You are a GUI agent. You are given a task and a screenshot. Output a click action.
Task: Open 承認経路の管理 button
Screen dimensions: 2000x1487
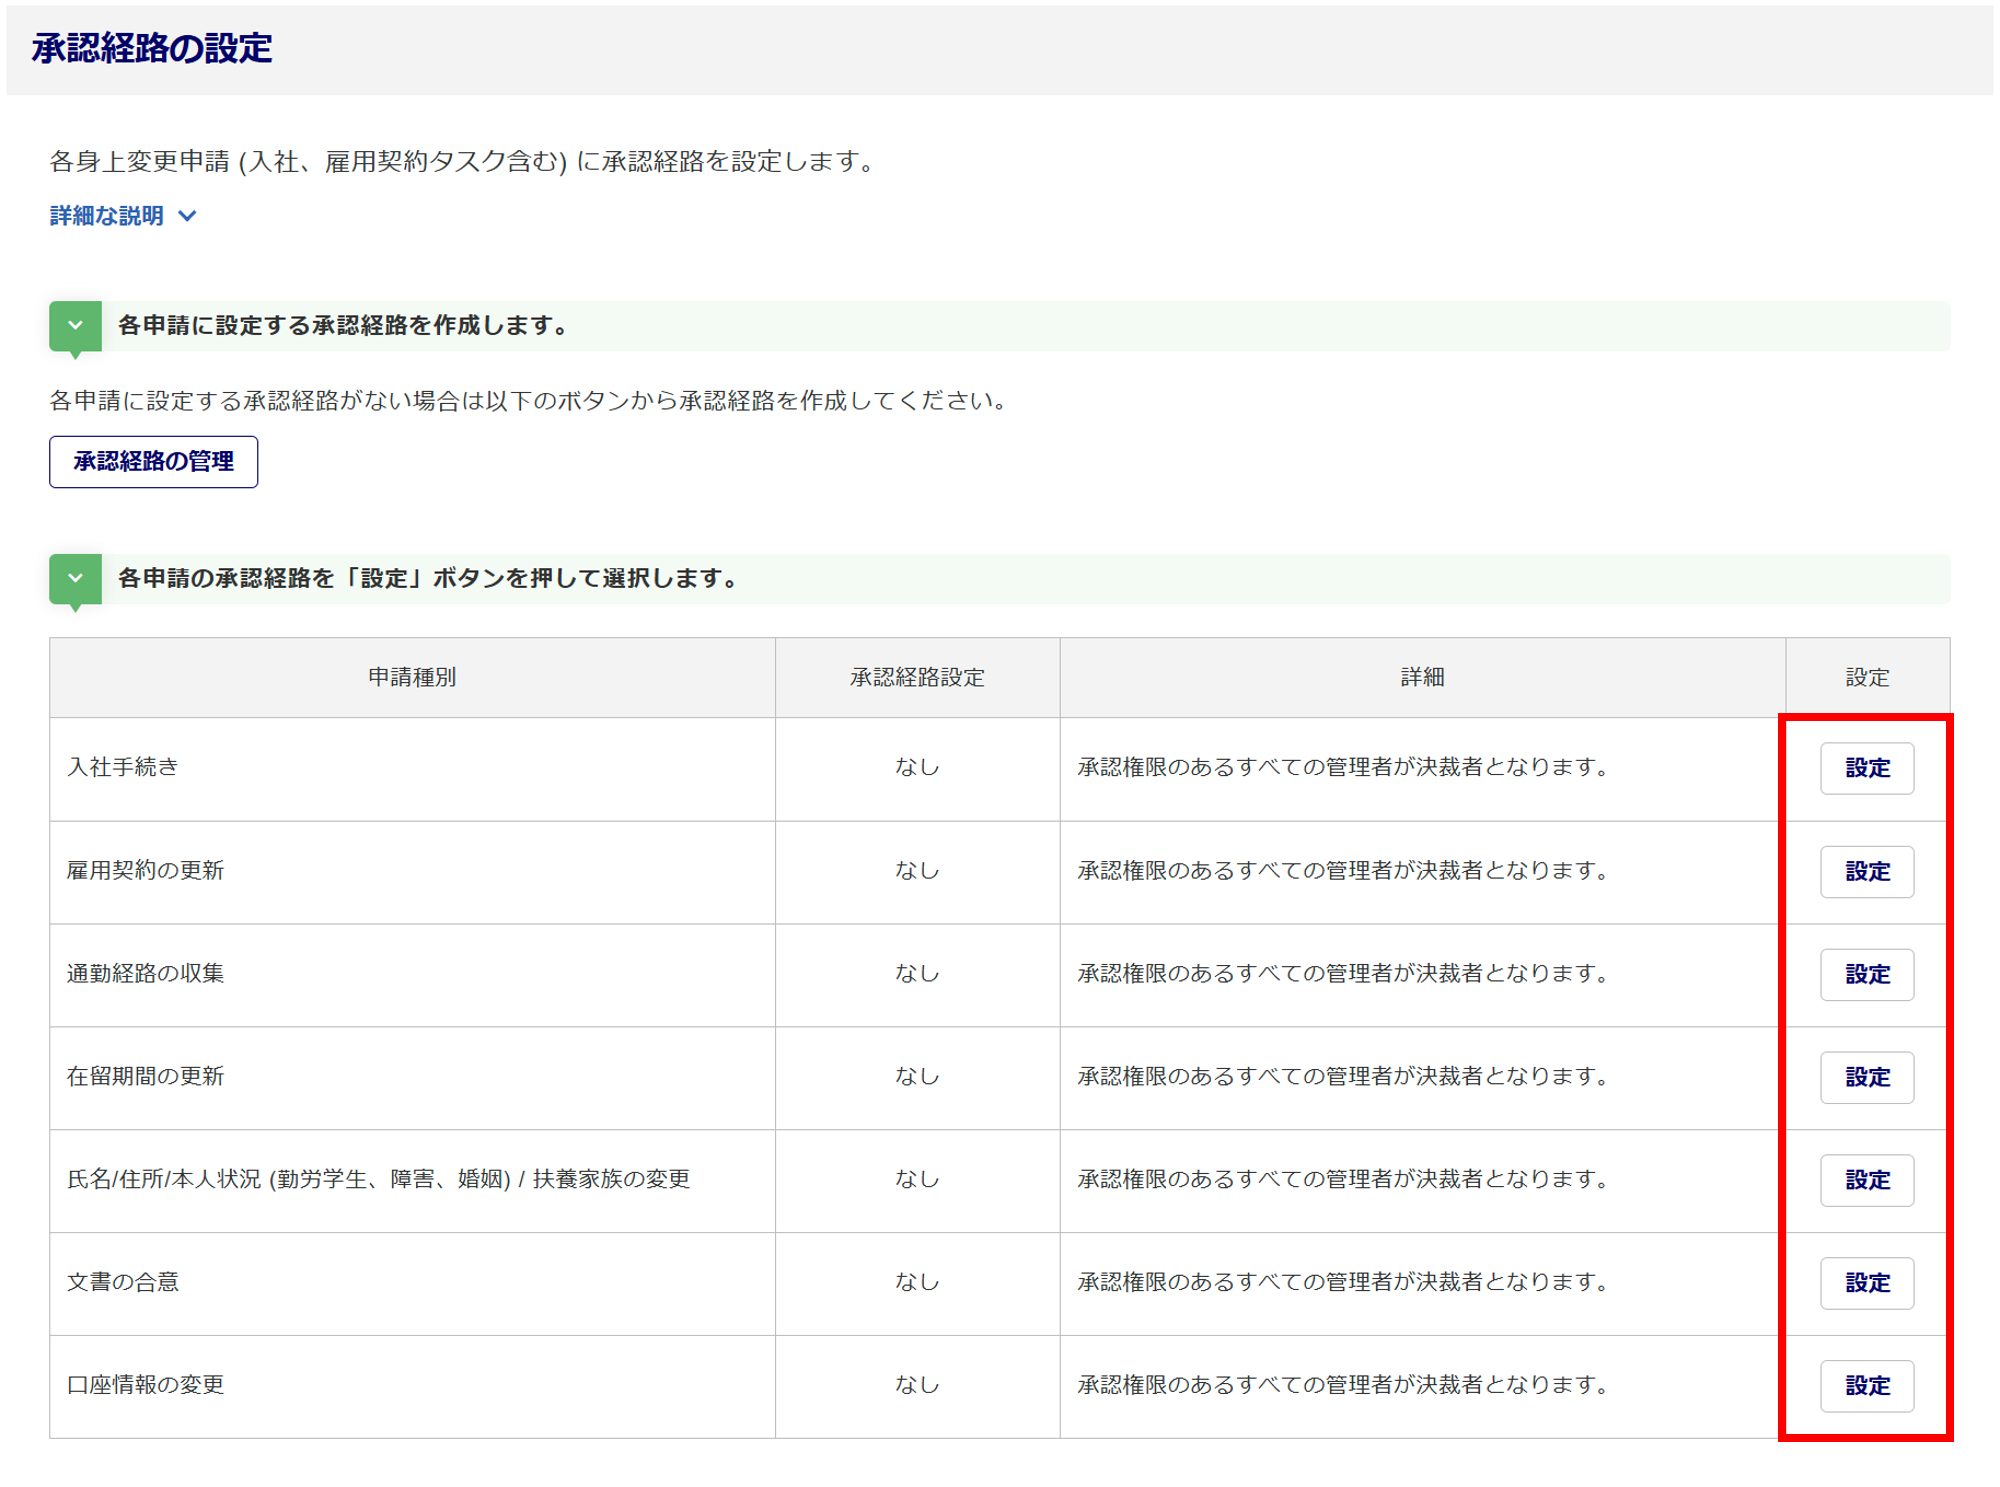click(x=153, y=462)
